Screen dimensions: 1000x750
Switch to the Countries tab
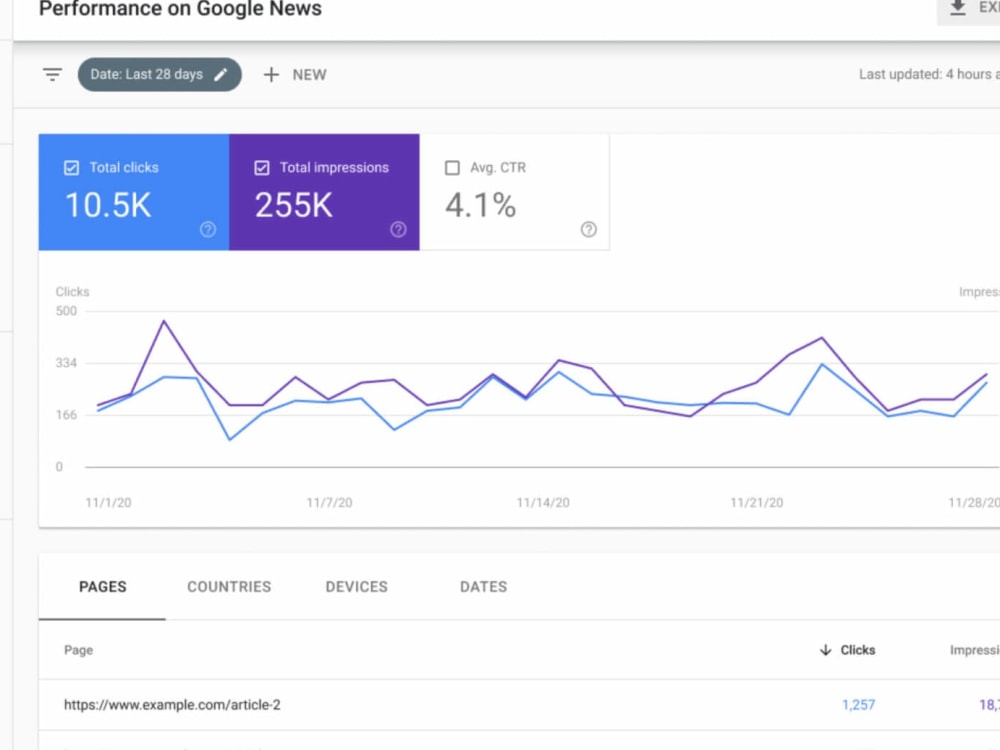pyautogui.click(x=229, y=587)
